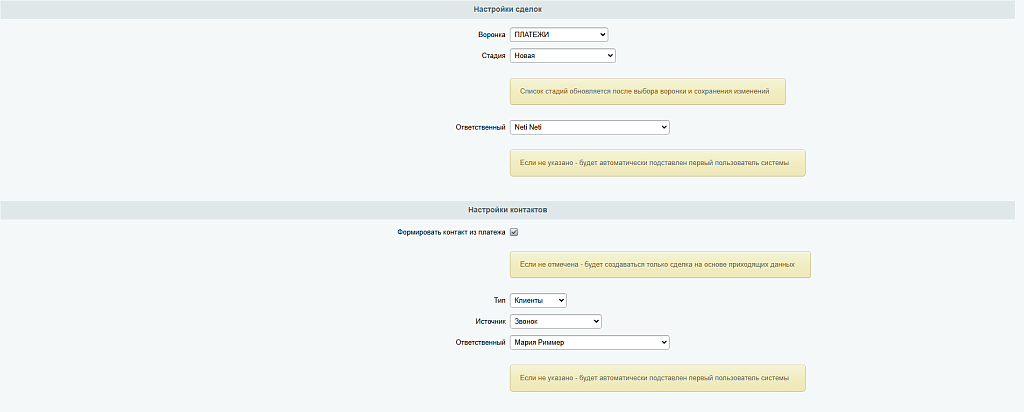Click the Настройки контактов section header
The height and width of the screenshot is (412, 1024).
[508, 210]
